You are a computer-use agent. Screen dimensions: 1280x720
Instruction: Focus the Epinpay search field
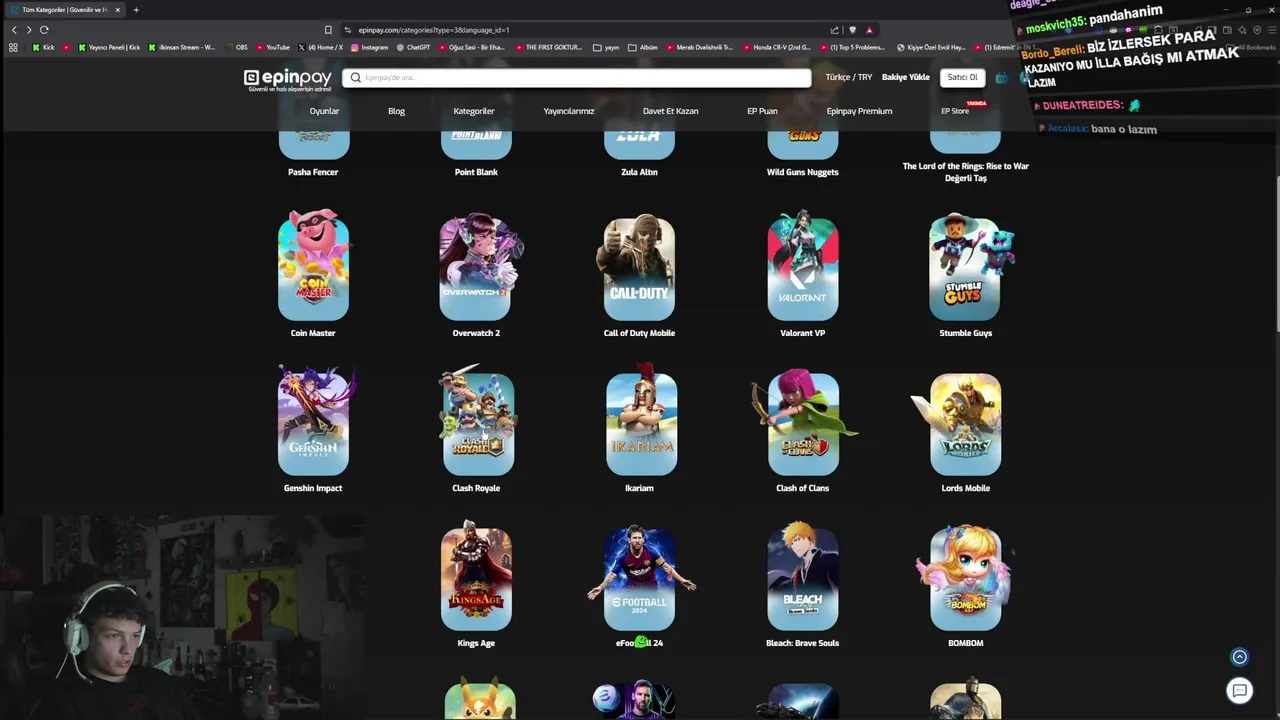(576, 77)
